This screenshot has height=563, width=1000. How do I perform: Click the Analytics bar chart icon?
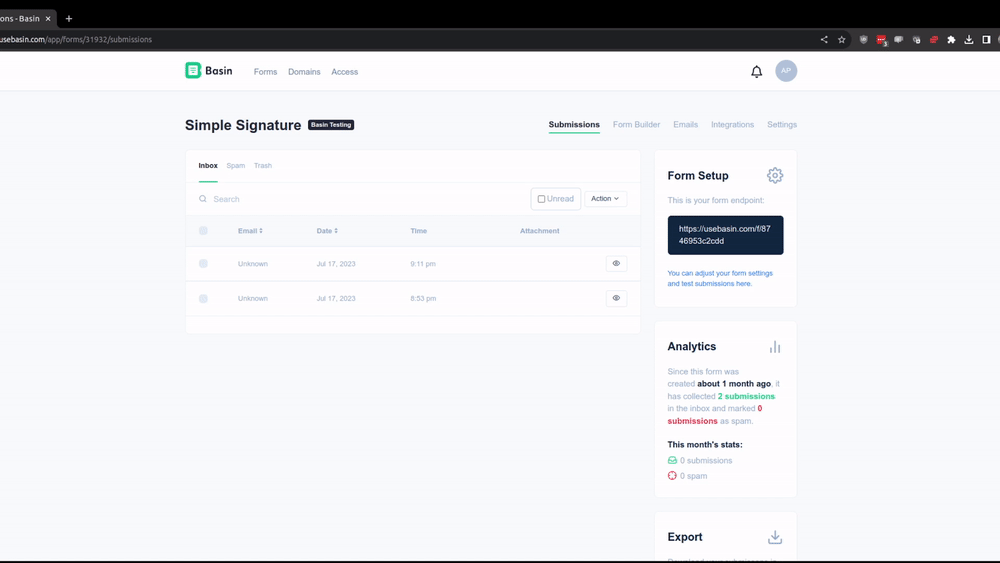pyautogui.click(x=775, y=346)
